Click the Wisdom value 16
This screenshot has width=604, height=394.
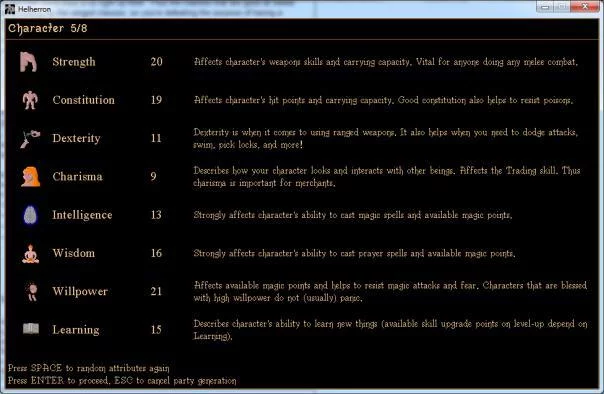(156, 253)
